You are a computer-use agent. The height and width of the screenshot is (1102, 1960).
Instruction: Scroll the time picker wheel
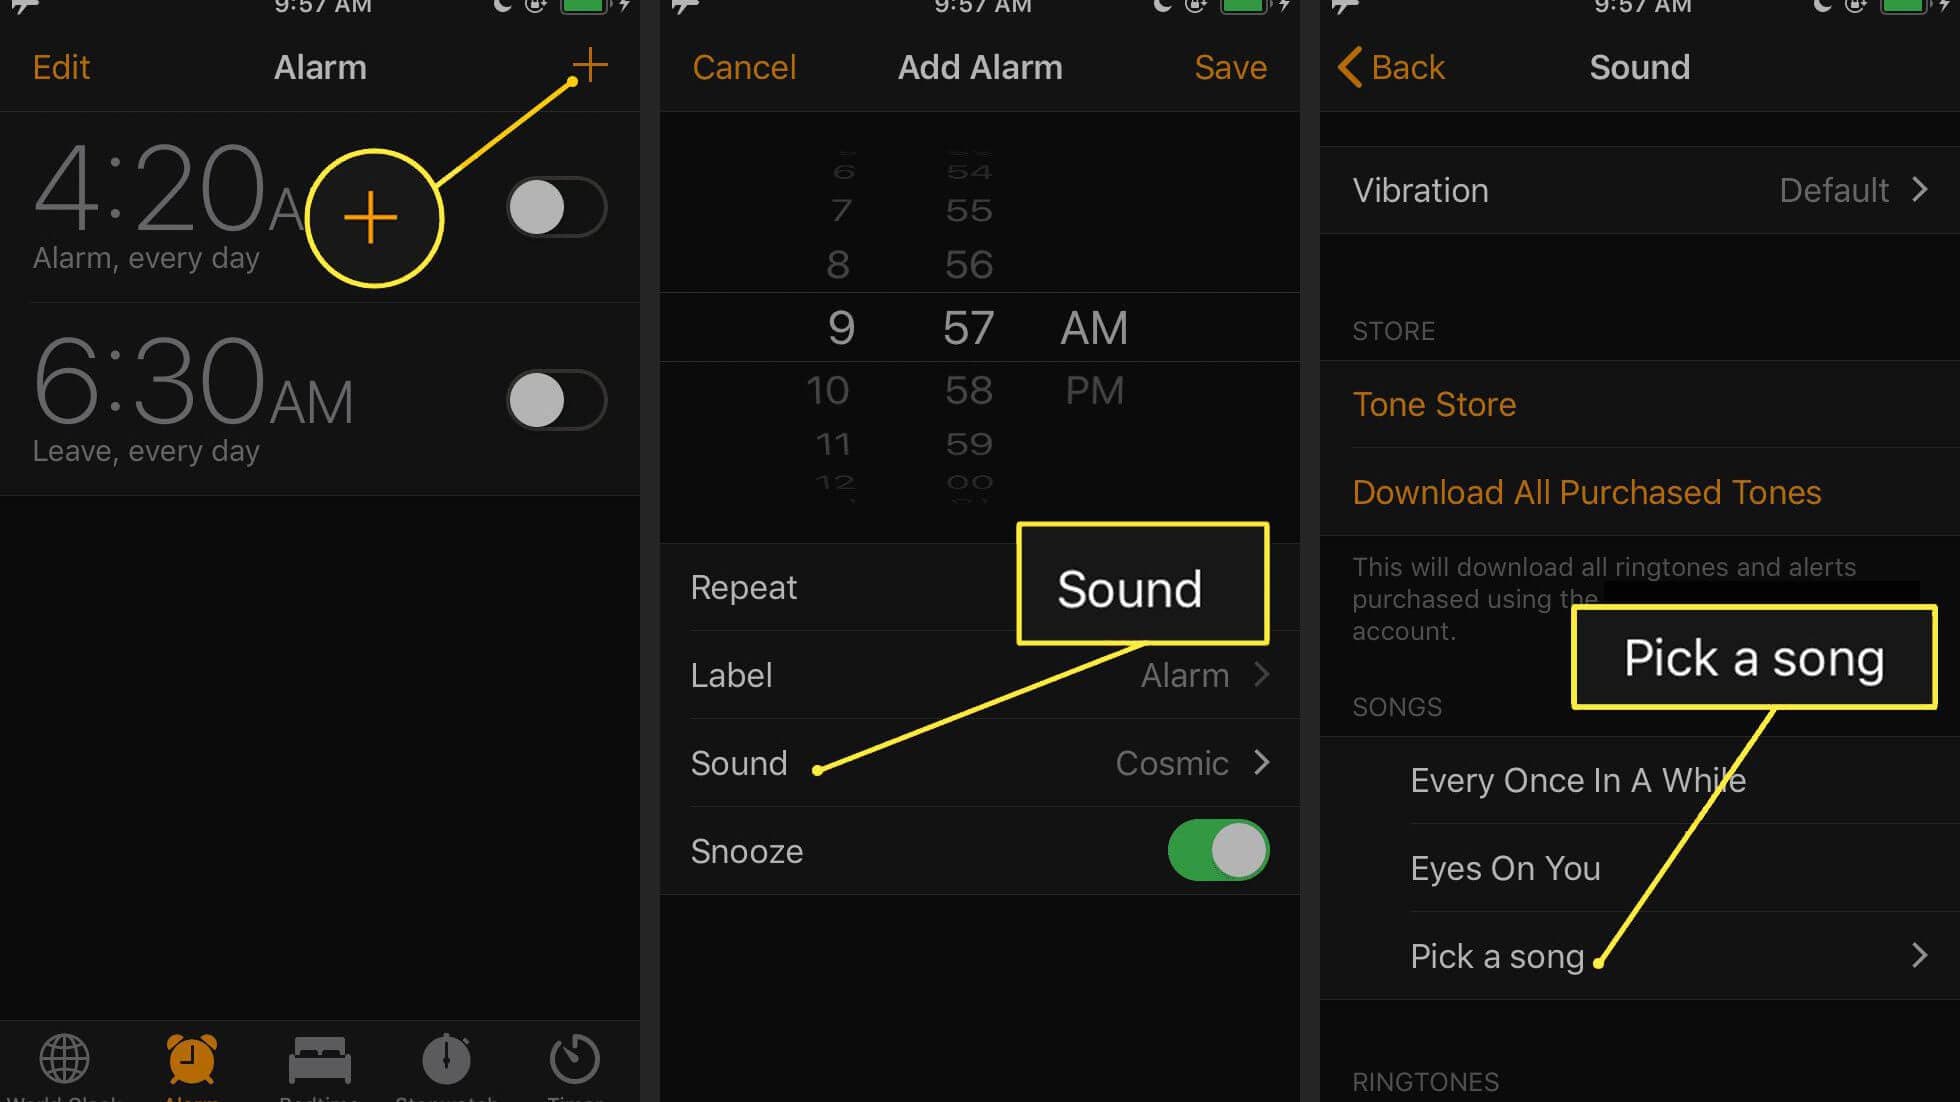pyautogui.click(x=979, y=326)
